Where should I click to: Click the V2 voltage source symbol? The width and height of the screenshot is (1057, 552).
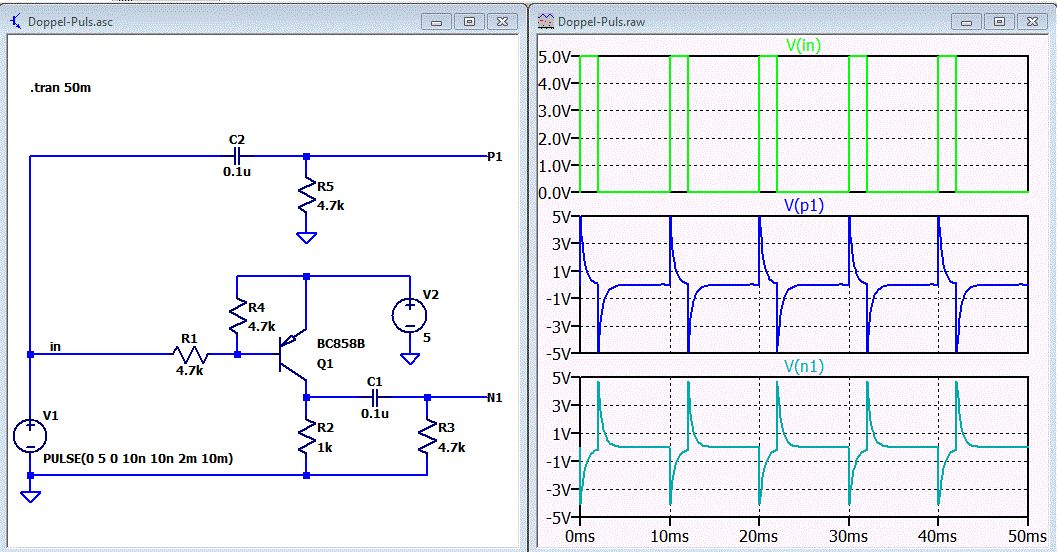[409, 315]
